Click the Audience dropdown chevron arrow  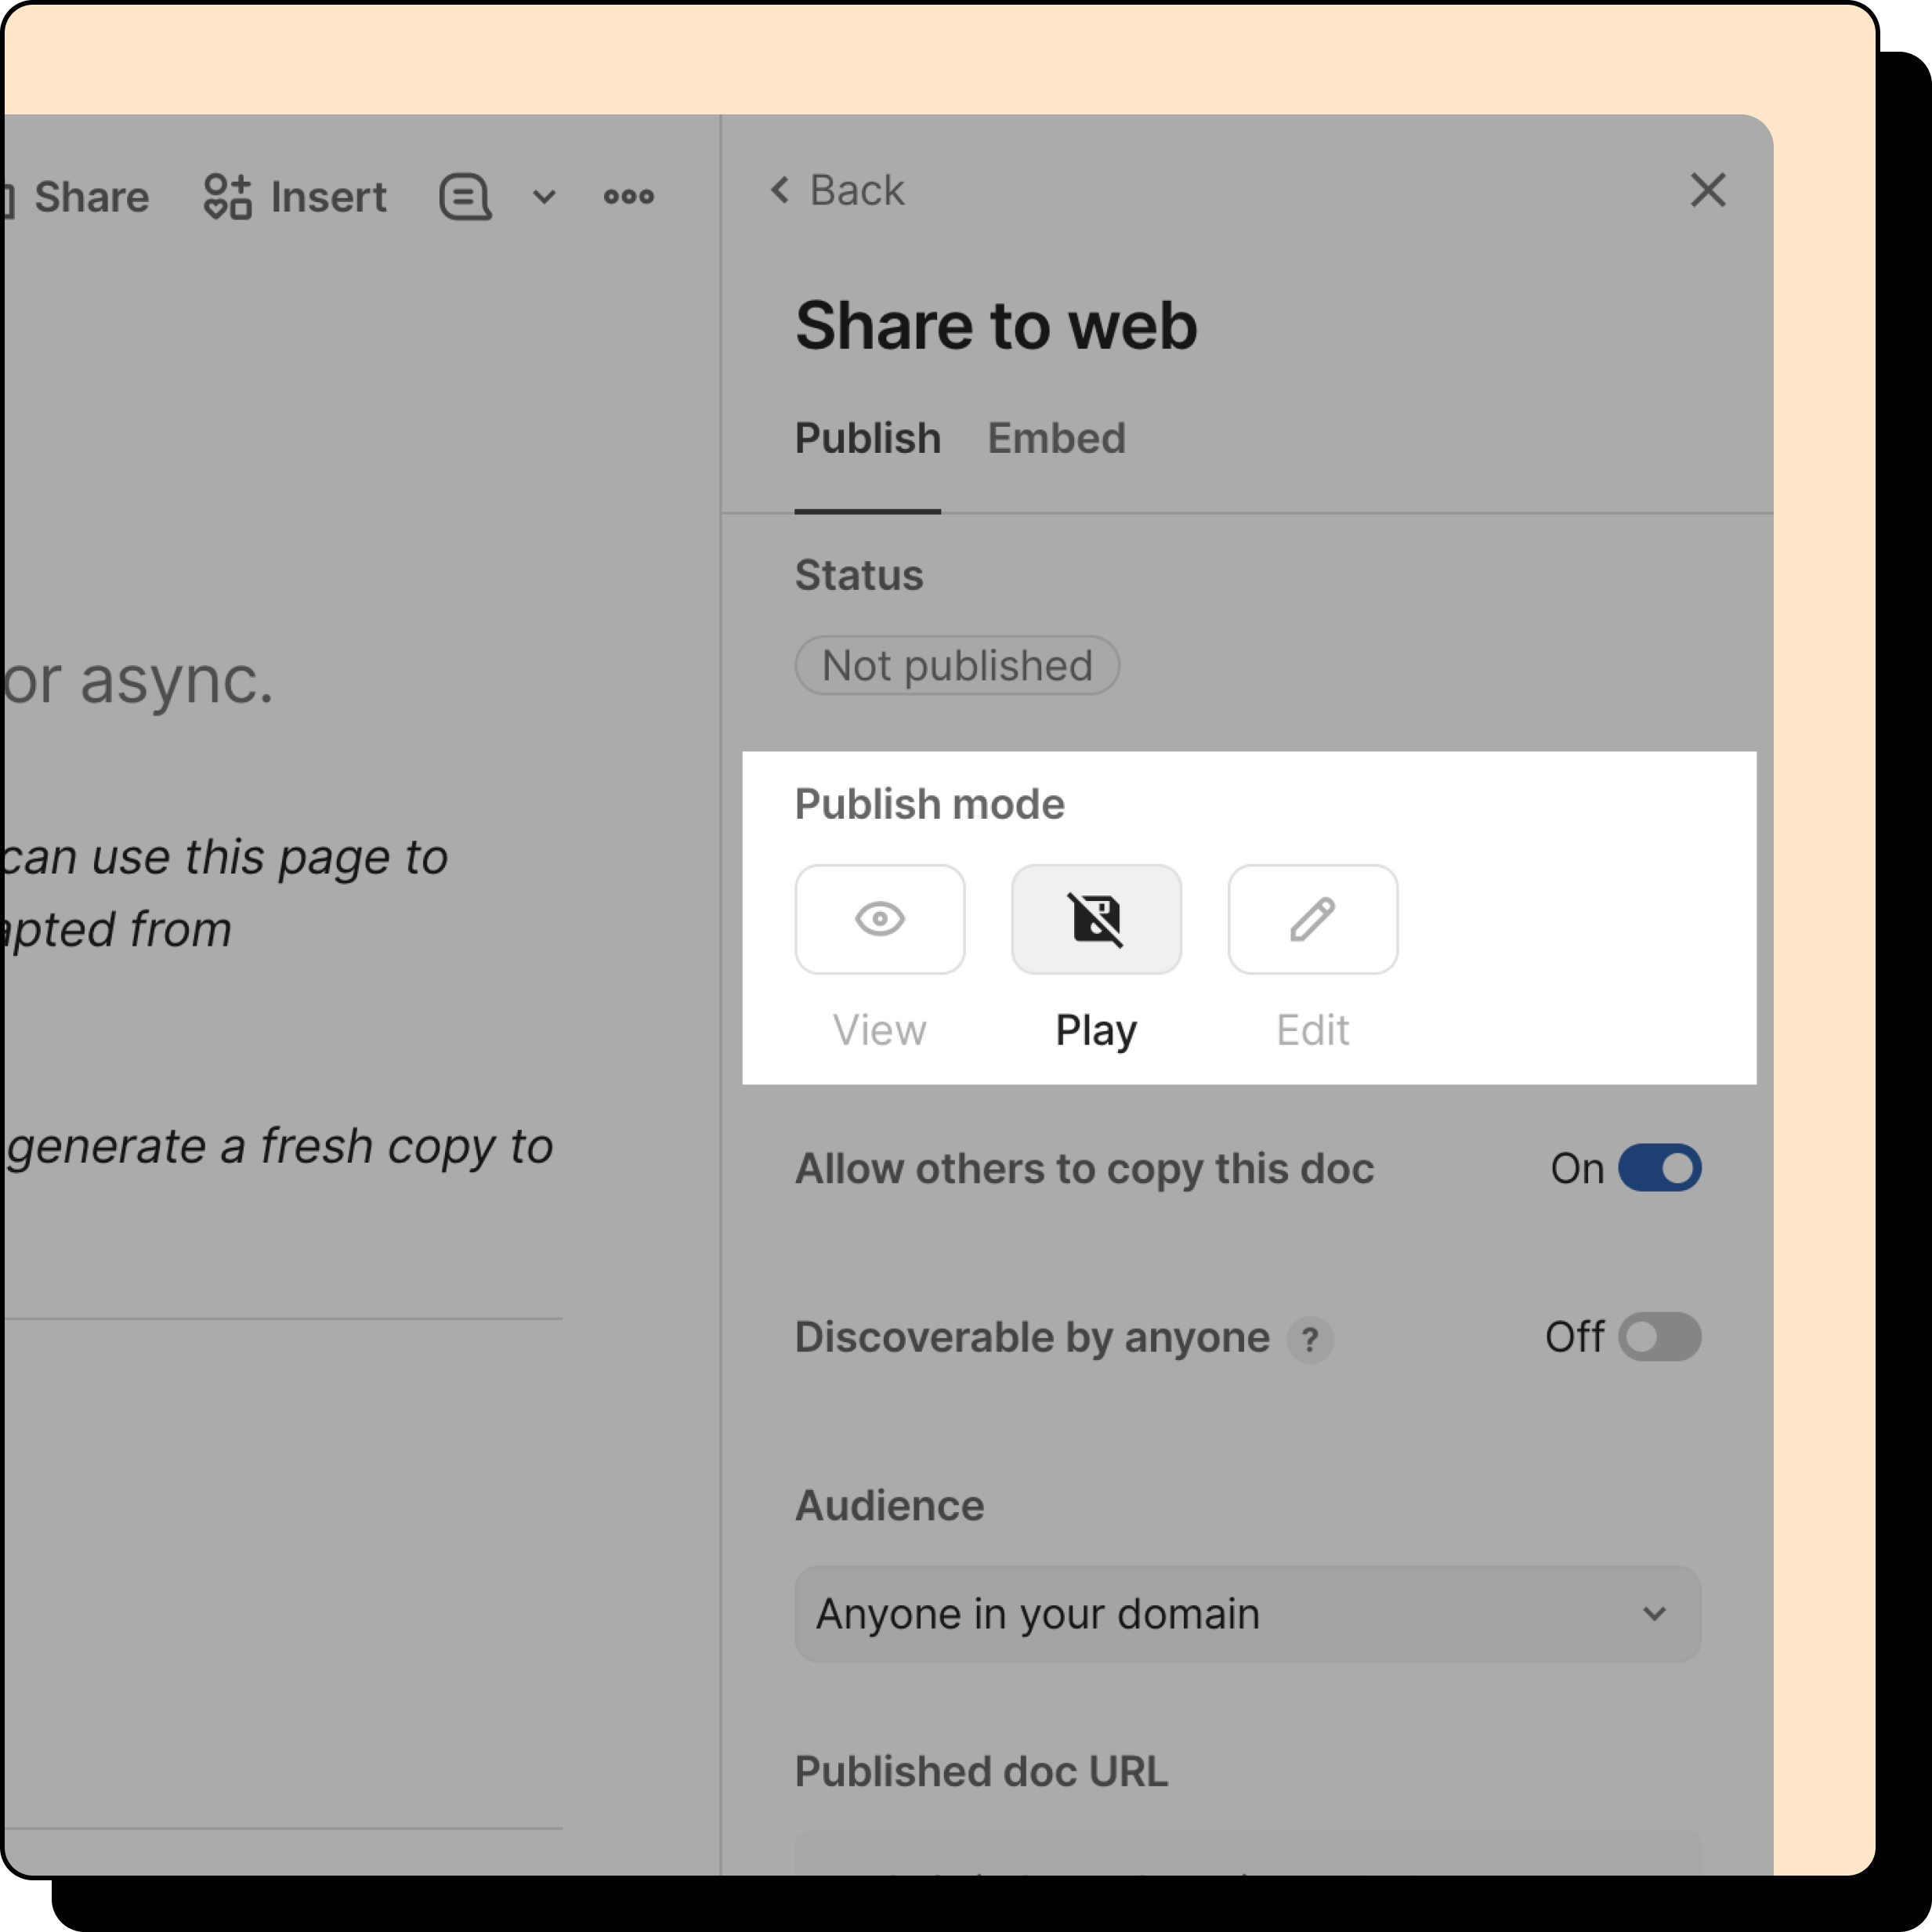(1653, 1613)
